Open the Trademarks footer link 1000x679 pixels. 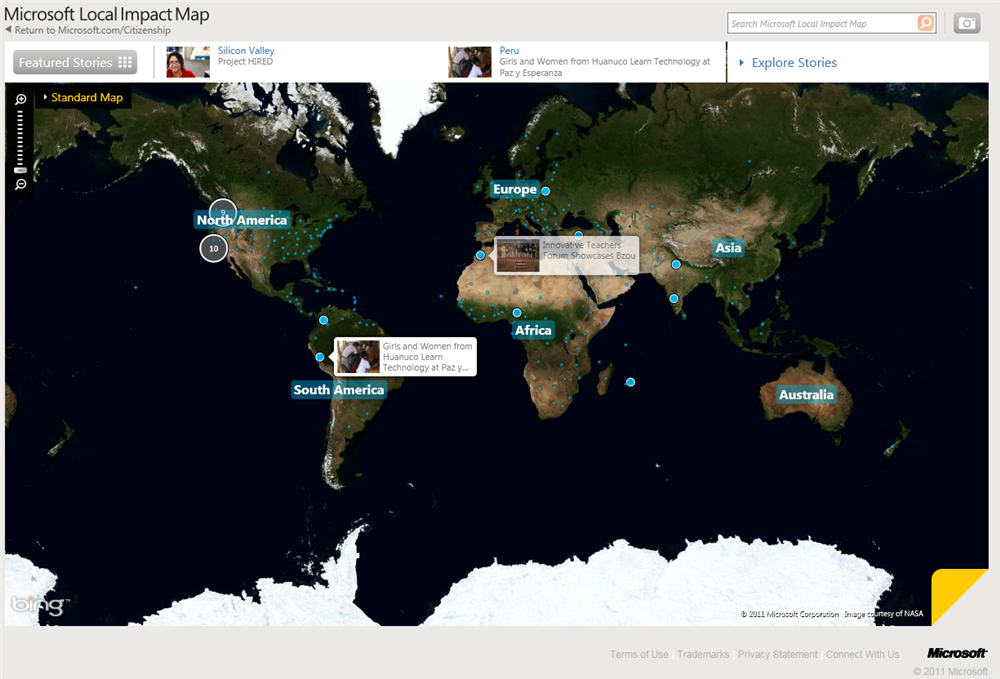pyautogui.click(x=703, y=654)
